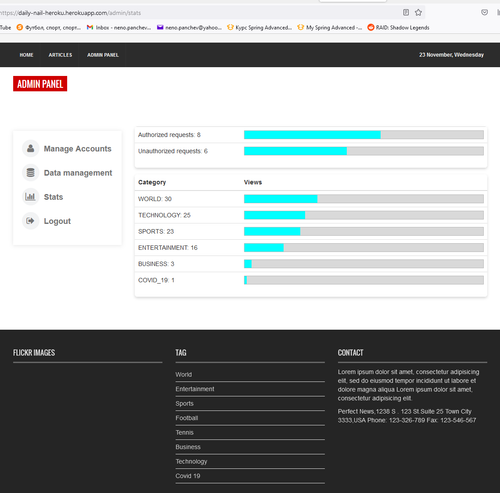Click 'BUSINESS: 3' row label
500x493 pixels.
tap(156, 264)
